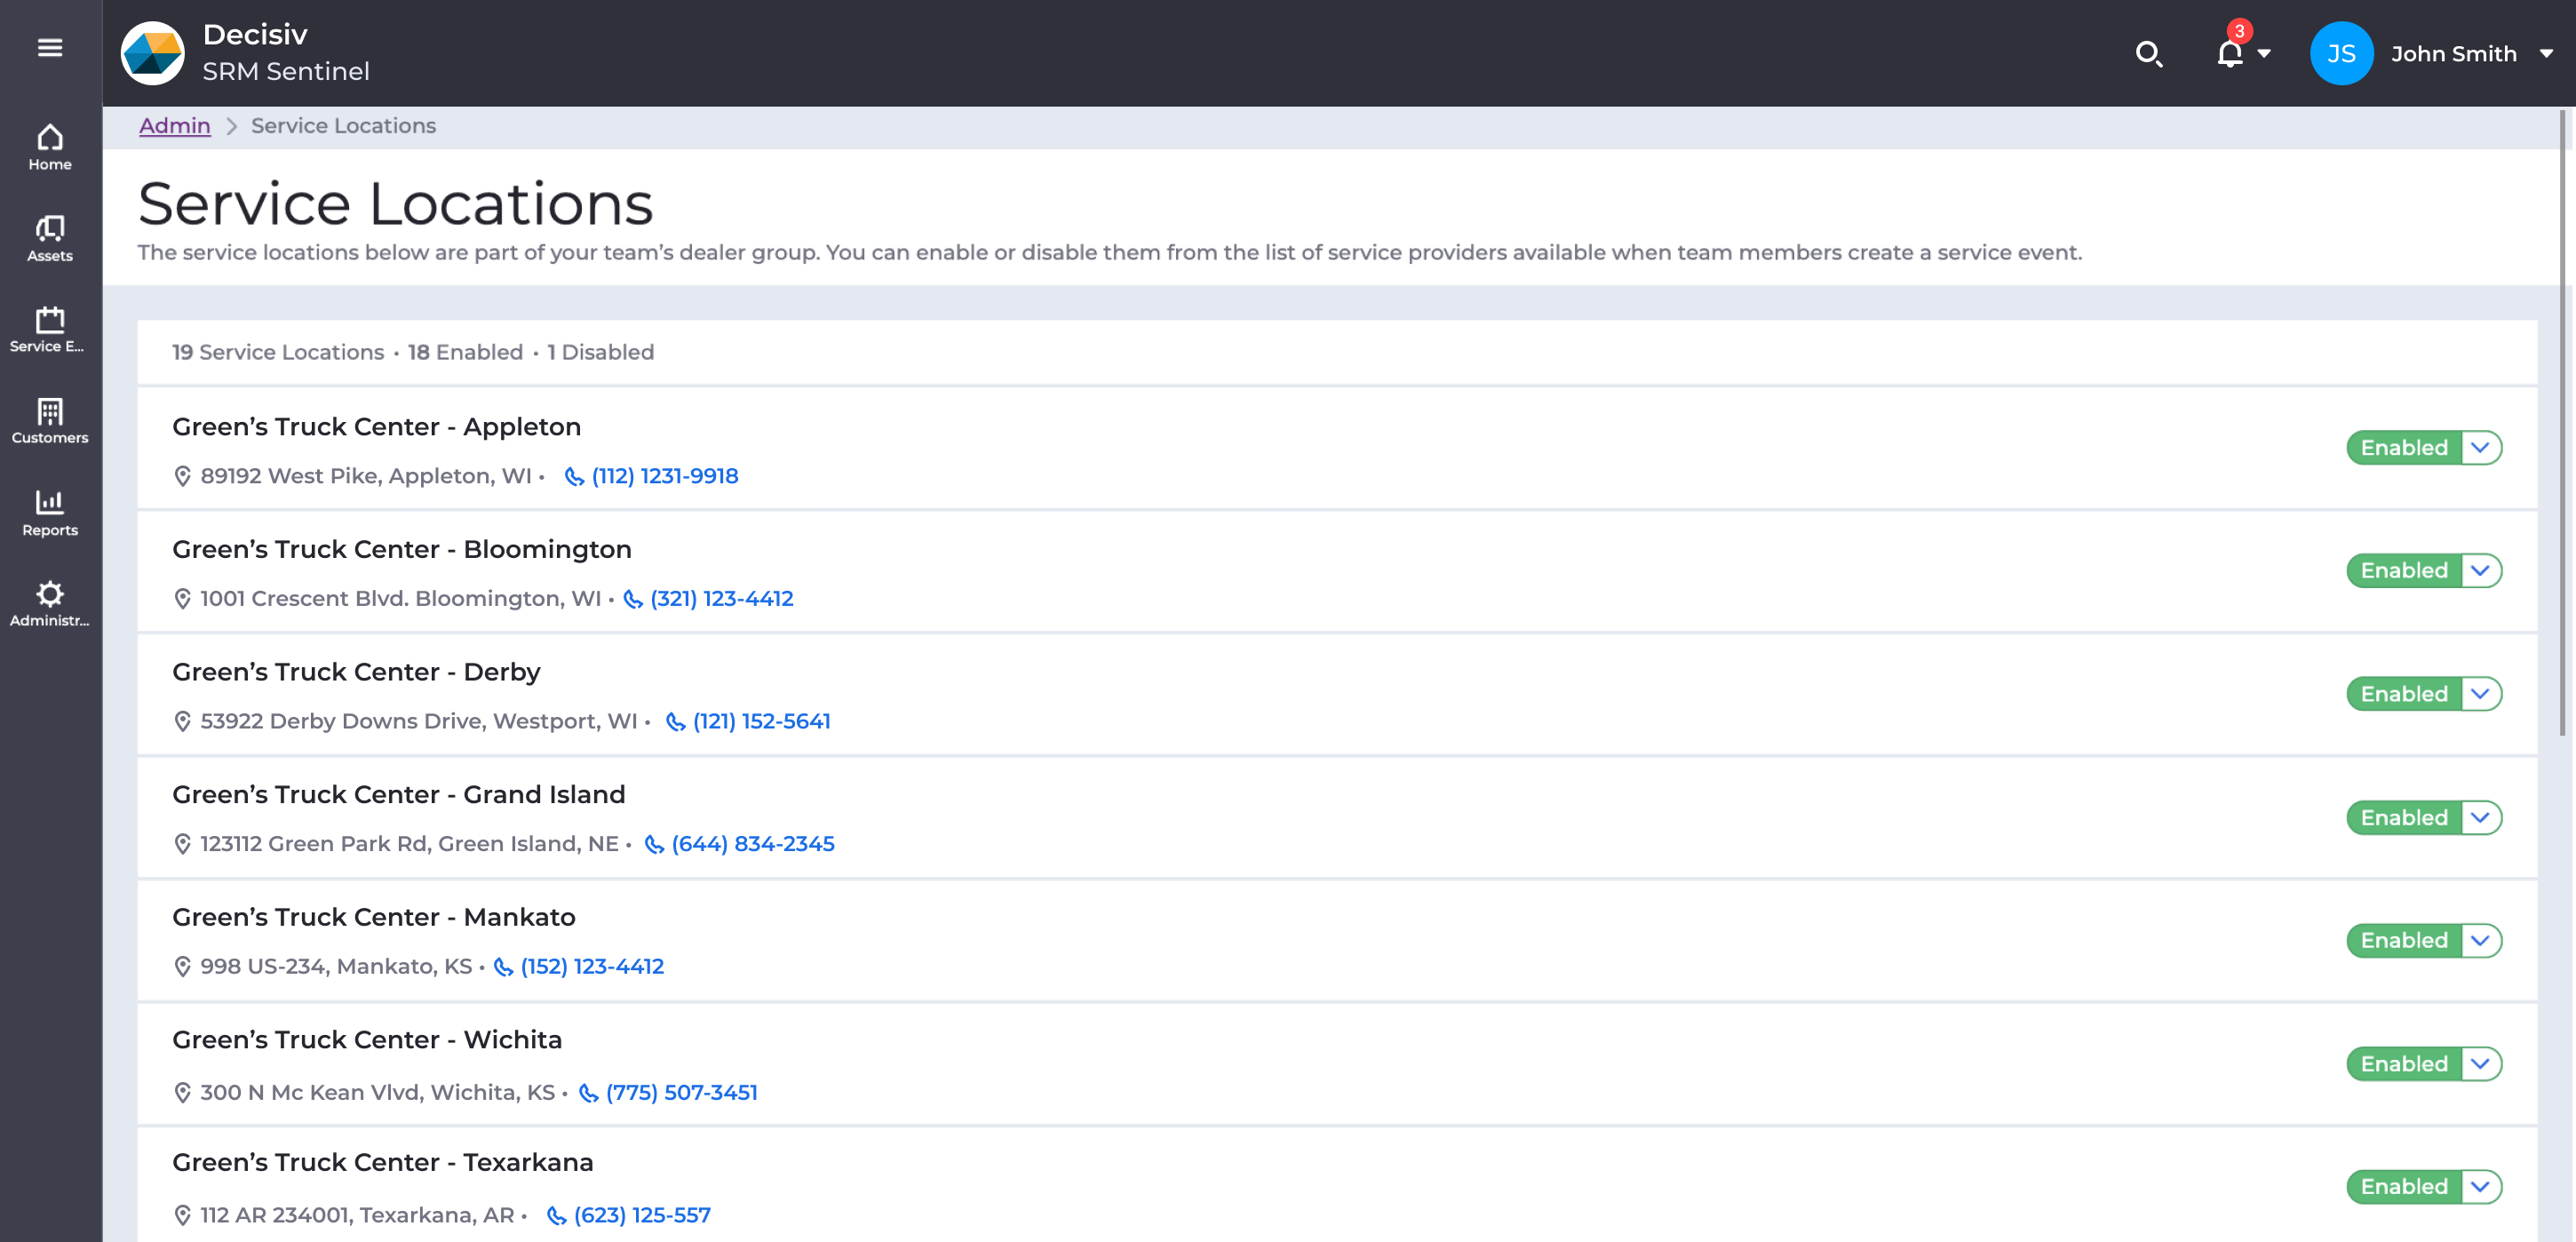Click the Admin breadcrumb link
The width and height of the screenshot is (2576, 1242).
(x=174, y=126)
